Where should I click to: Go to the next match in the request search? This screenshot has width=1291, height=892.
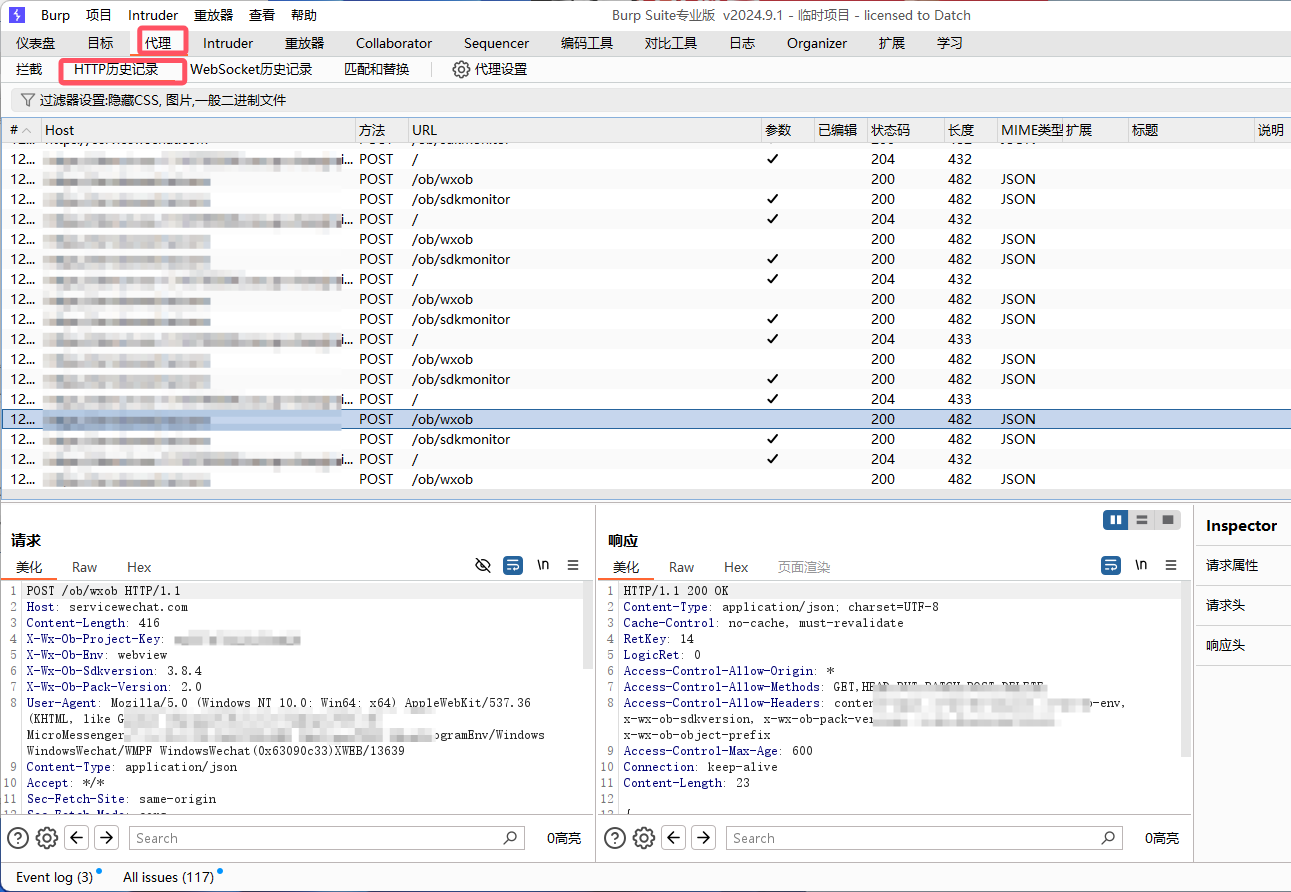point(106,838)
